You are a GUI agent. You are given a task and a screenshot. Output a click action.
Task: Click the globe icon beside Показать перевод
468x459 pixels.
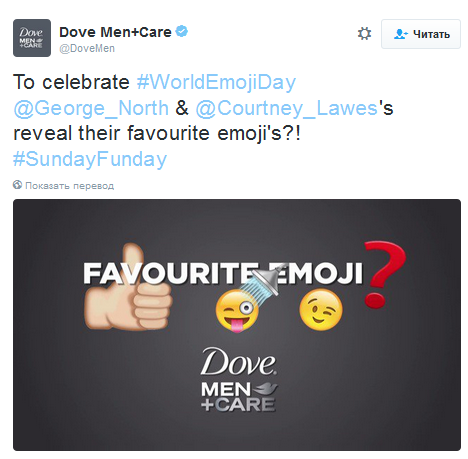pyautogui.click(x=18, y=185)
